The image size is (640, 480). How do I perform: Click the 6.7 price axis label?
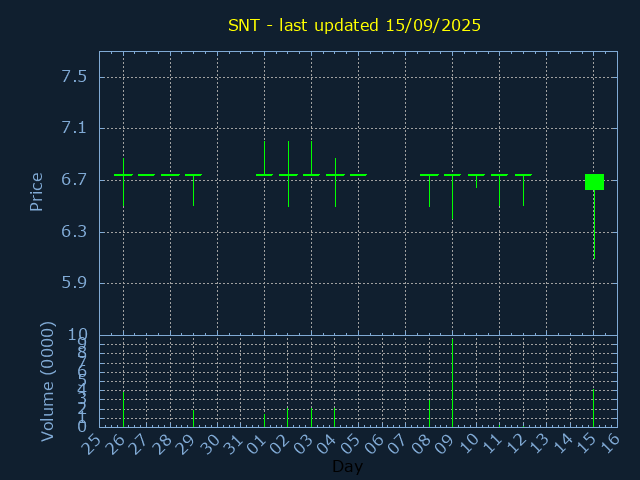click(74, 180)
